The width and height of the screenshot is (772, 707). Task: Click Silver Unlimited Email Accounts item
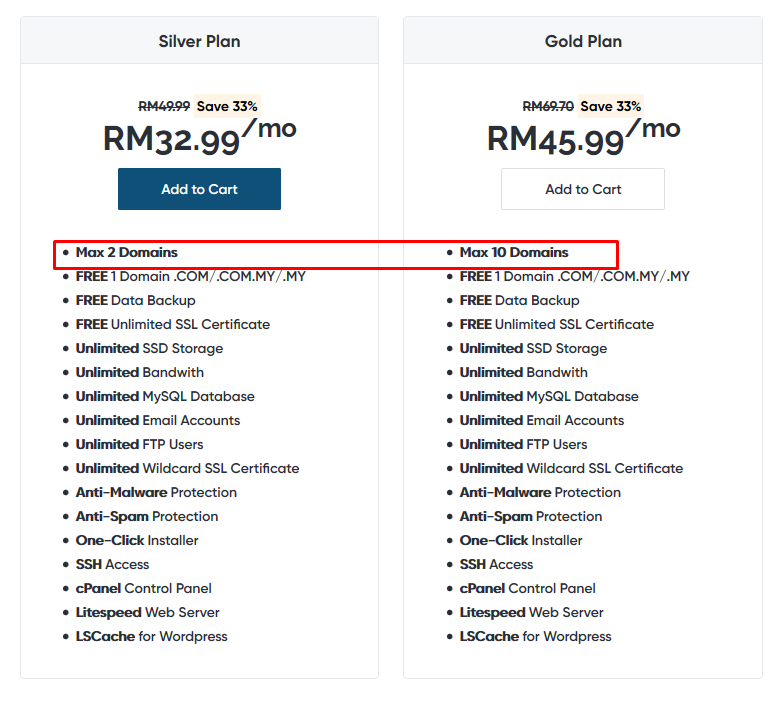pyautogui.click(x=158, y=420)
